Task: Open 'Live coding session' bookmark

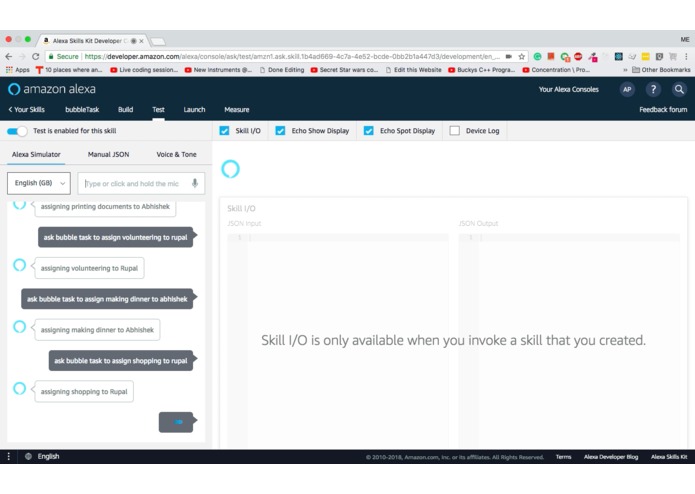Action: (x=144, y=70)
